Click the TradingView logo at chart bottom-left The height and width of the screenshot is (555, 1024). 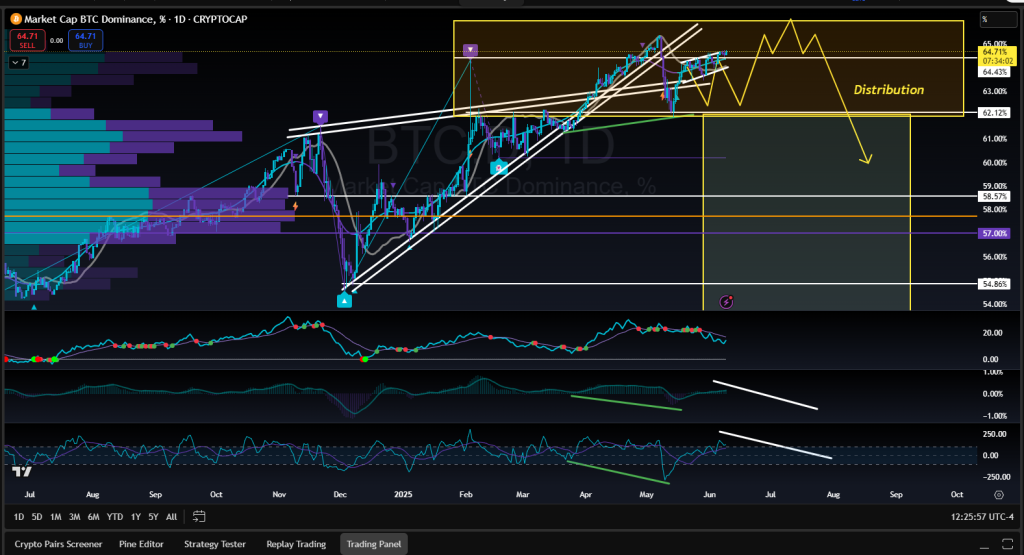(22, 471)
